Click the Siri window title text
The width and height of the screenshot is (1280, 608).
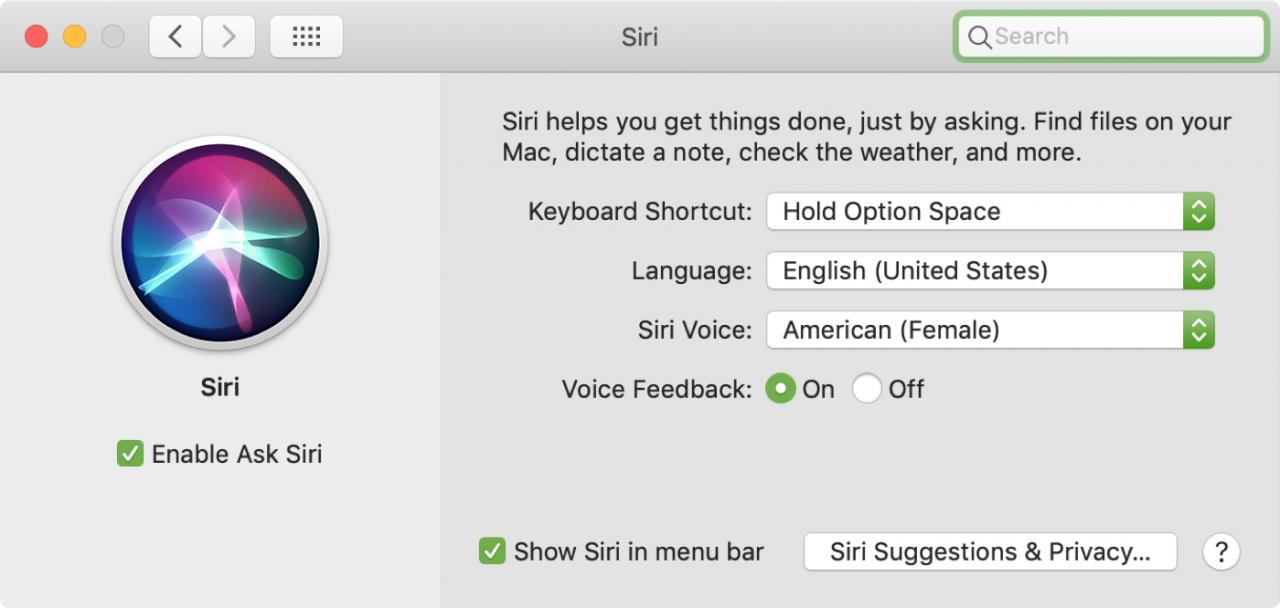pos(640,37)
